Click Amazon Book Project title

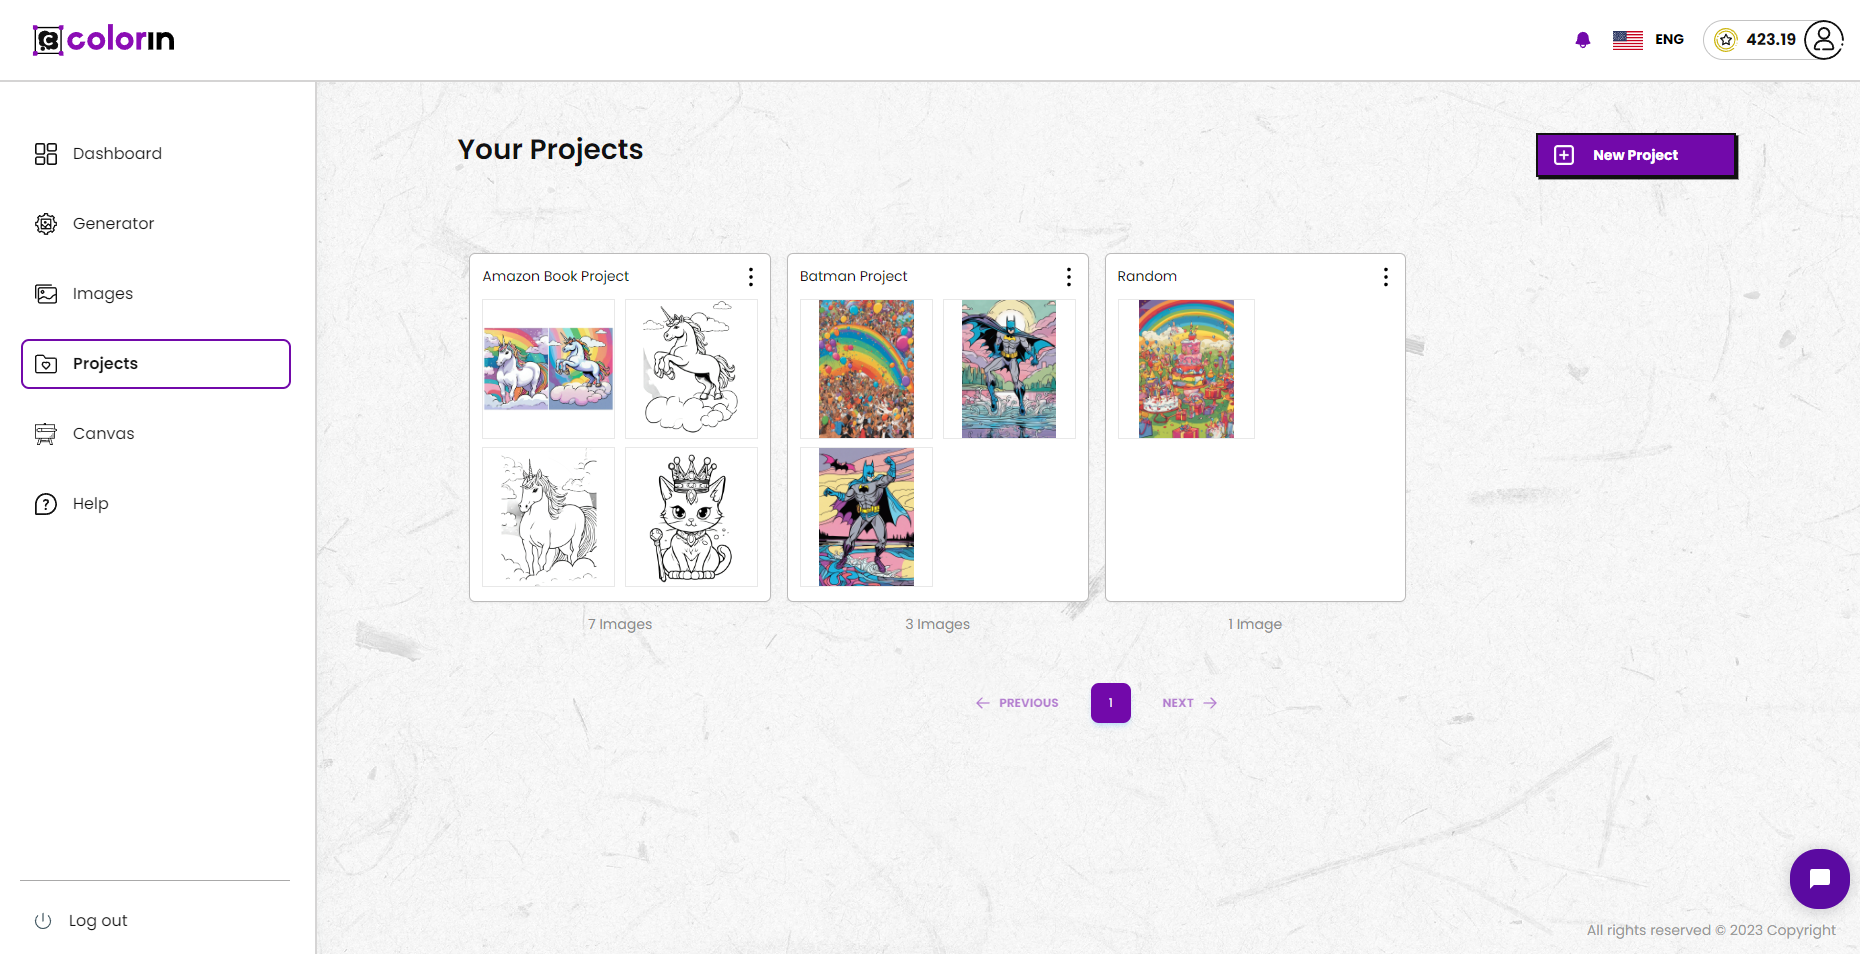[556, 276]
